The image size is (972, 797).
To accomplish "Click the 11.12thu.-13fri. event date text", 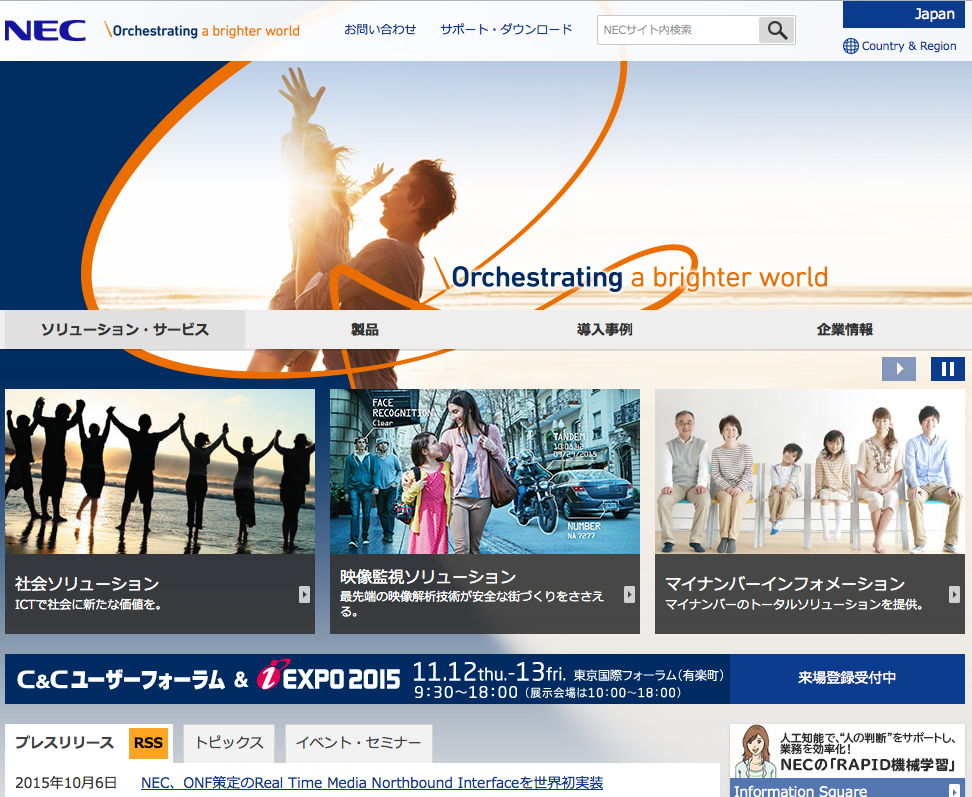I will (x=489, y=672).
